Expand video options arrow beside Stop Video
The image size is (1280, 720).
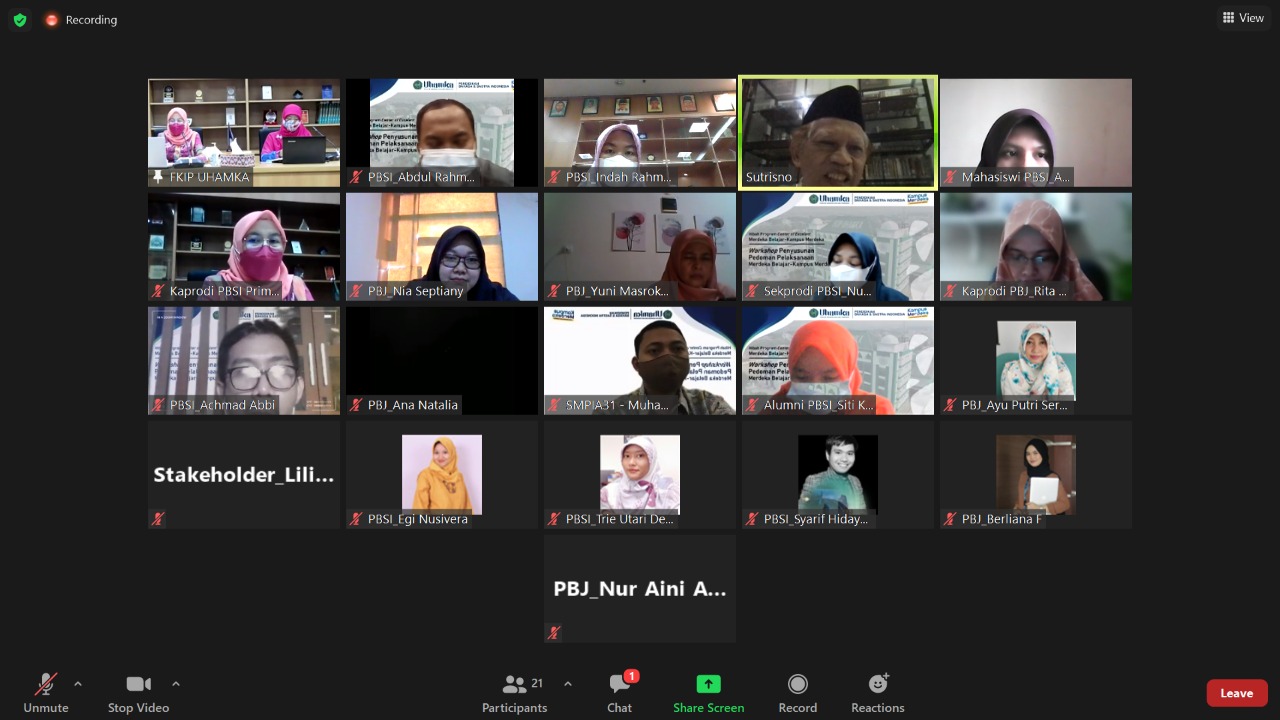click(176, 684)
